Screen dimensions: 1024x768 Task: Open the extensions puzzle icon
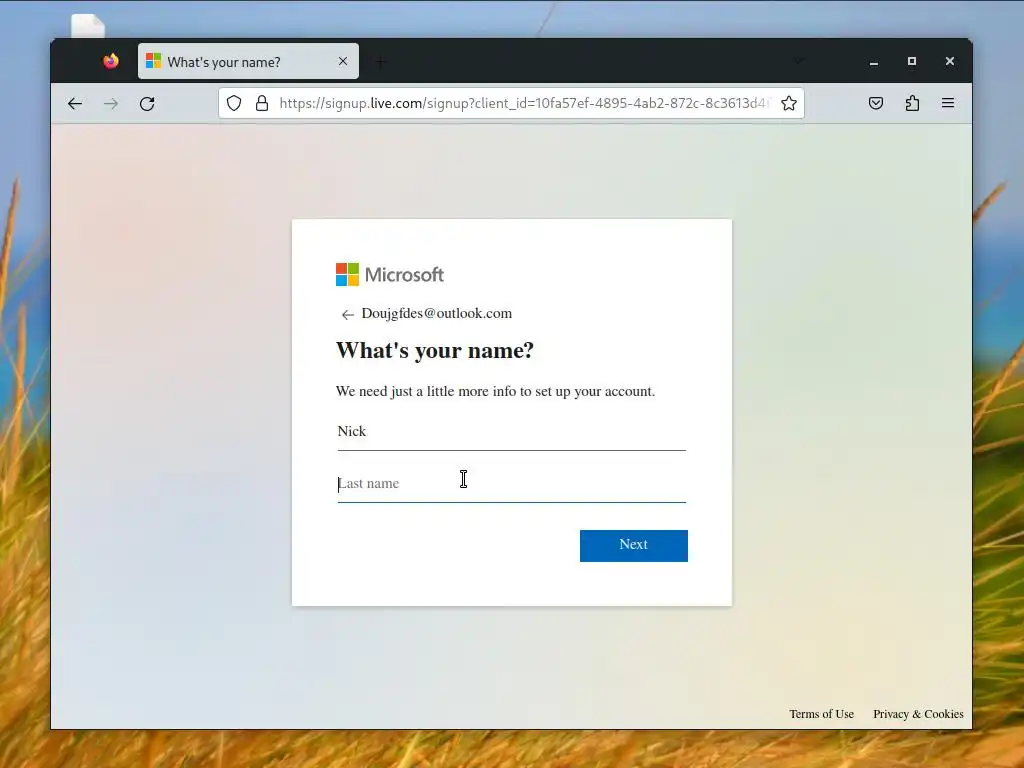[x=912, y=103]
